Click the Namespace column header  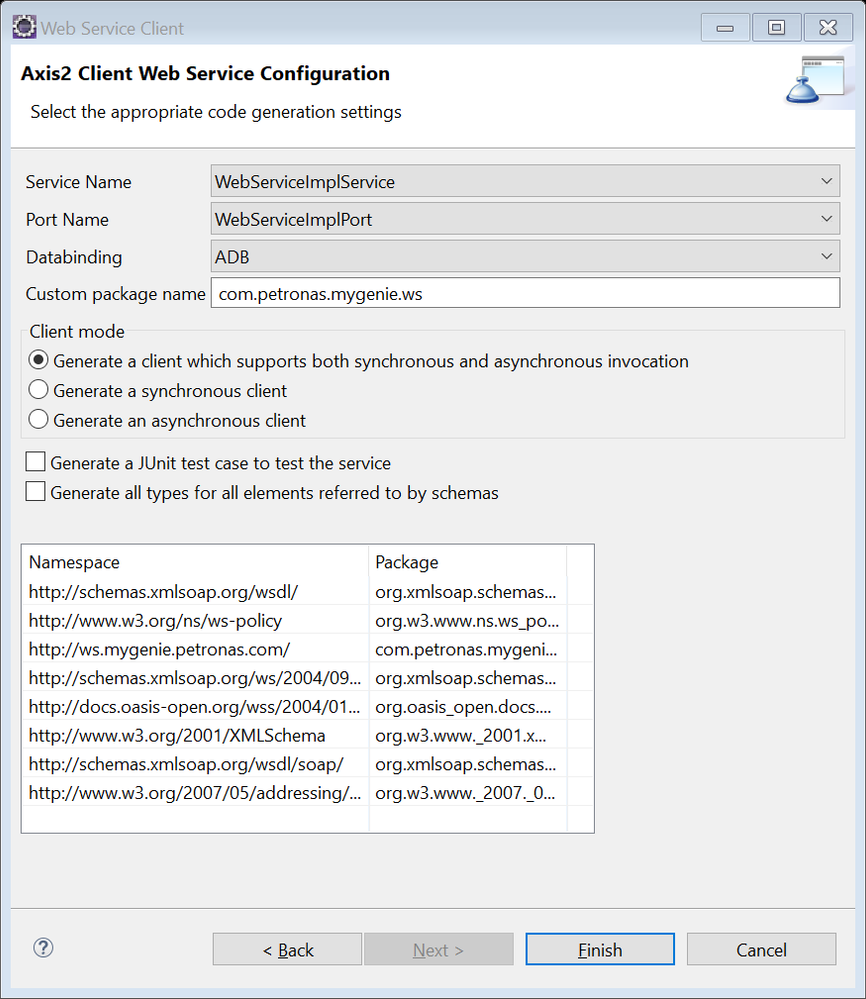tap(195, 562)
